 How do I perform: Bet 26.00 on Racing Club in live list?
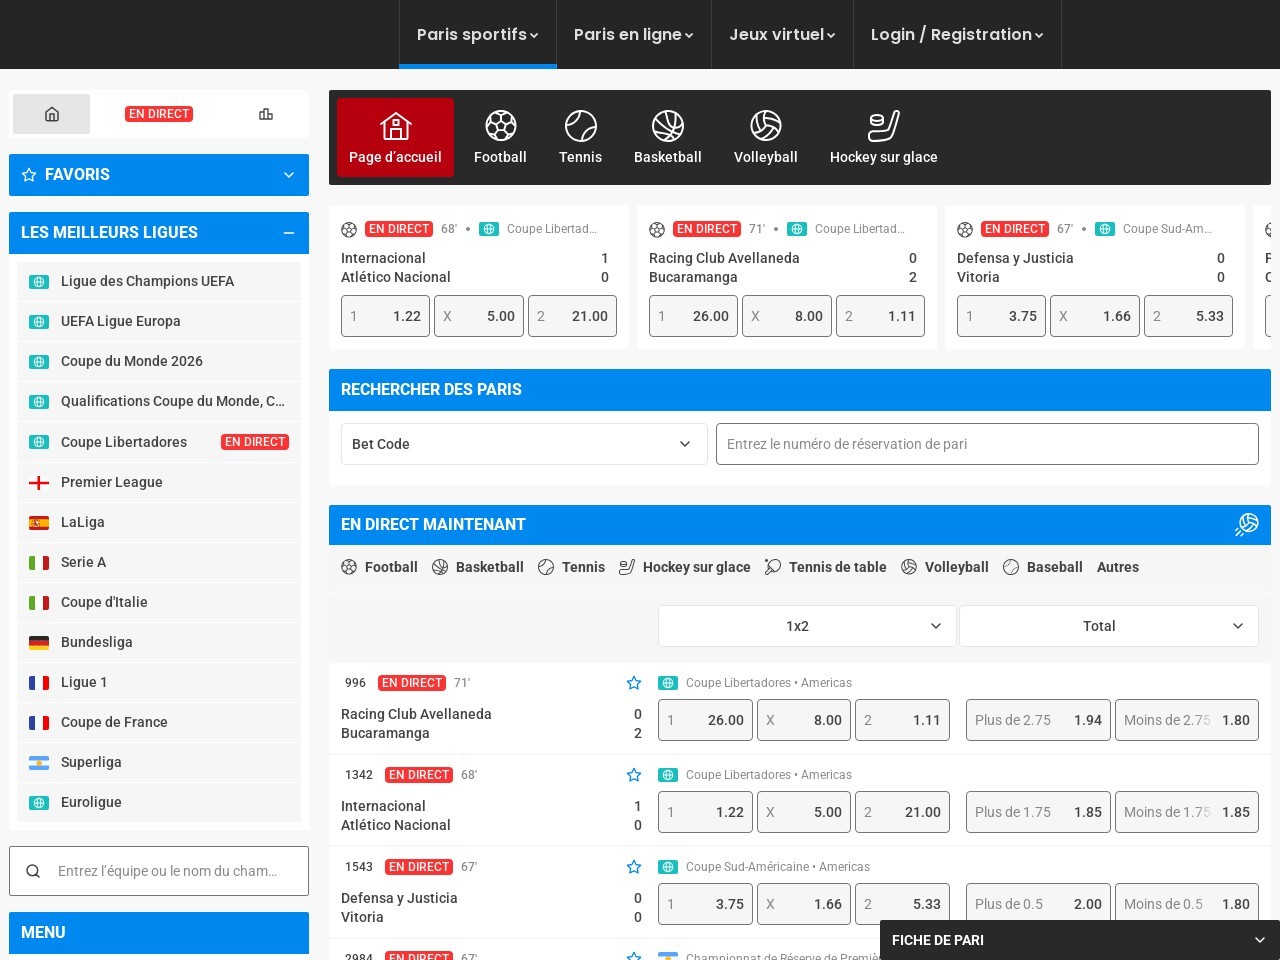coord(705,720)
